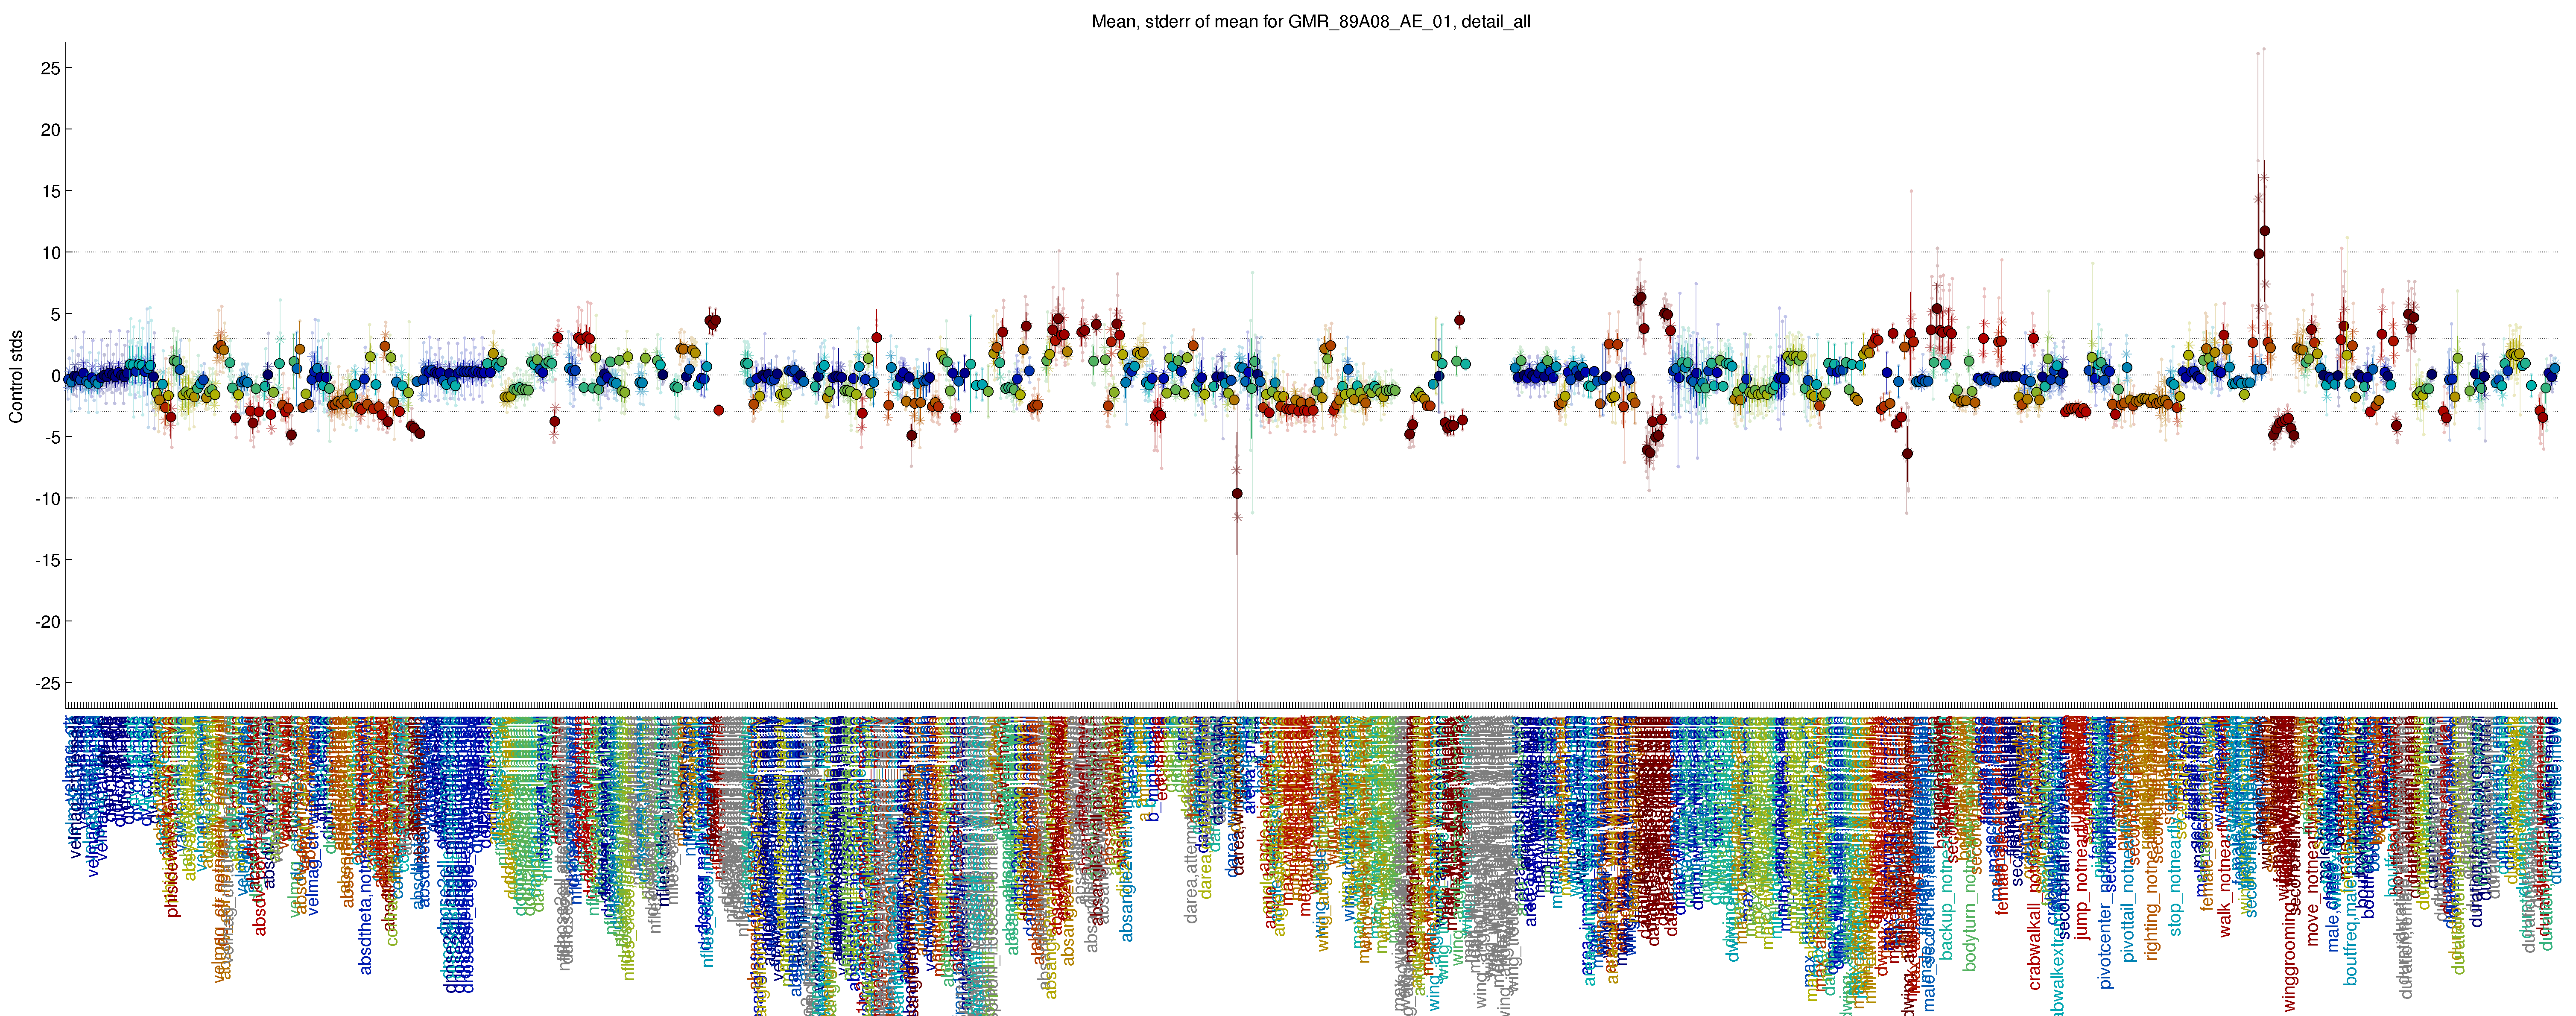The image size is (2576, 1016).
Task: Click the y-axis tick label '-5'
Action: coord(52,437)
